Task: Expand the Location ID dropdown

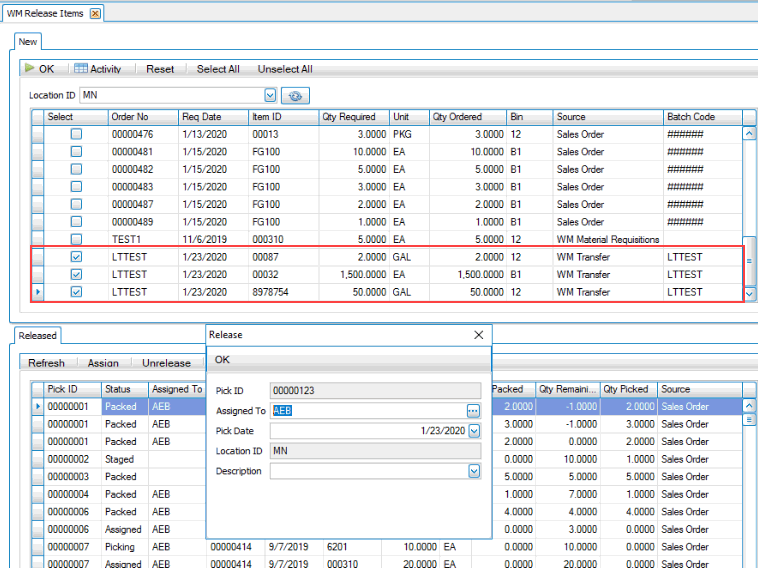Action: tap(270, 95)
